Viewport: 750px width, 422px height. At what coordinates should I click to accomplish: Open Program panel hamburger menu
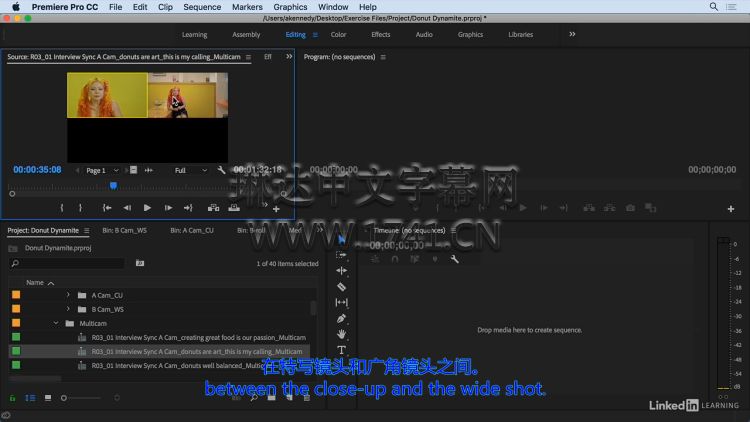tap(383, 57)
